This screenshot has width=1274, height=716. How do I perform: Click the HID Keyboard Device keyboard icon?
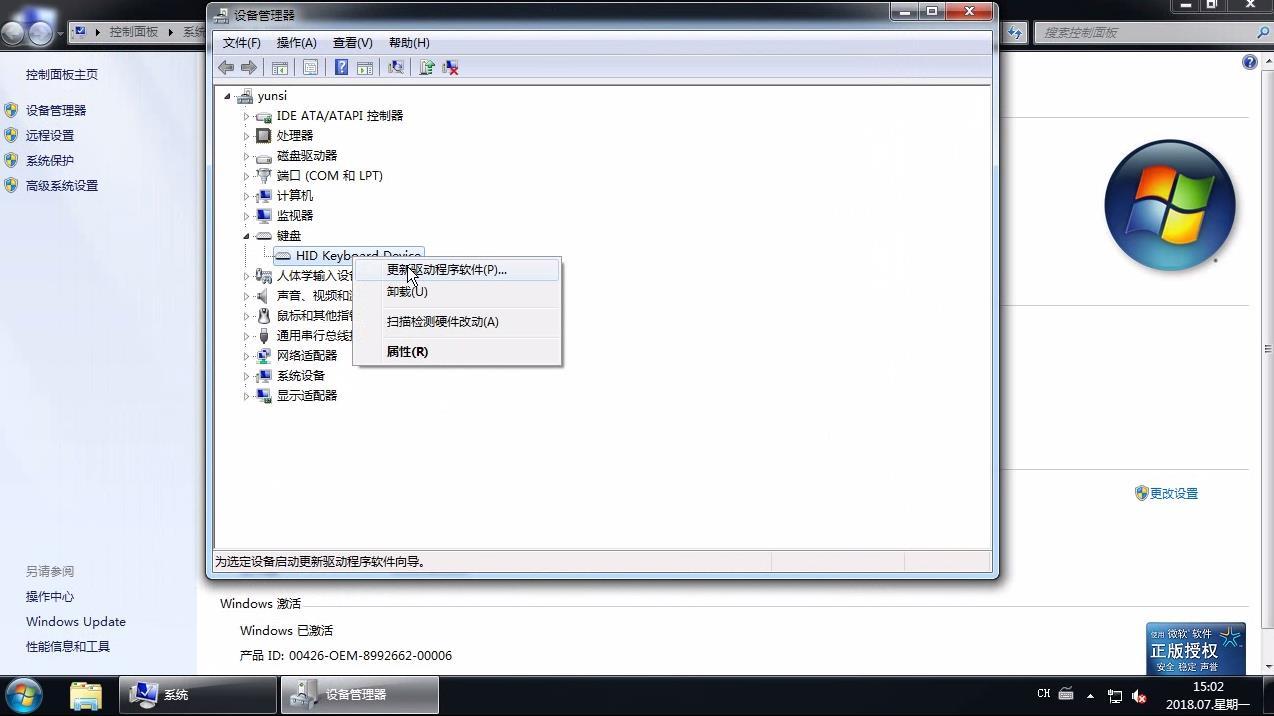(x=283, y=256)
